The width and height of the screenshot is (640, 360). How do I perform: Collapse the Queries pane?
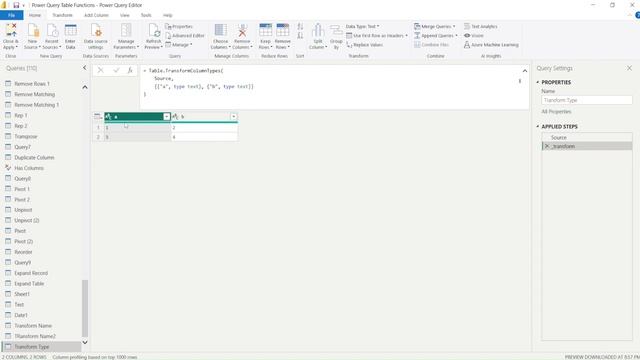tap(84, 68)
